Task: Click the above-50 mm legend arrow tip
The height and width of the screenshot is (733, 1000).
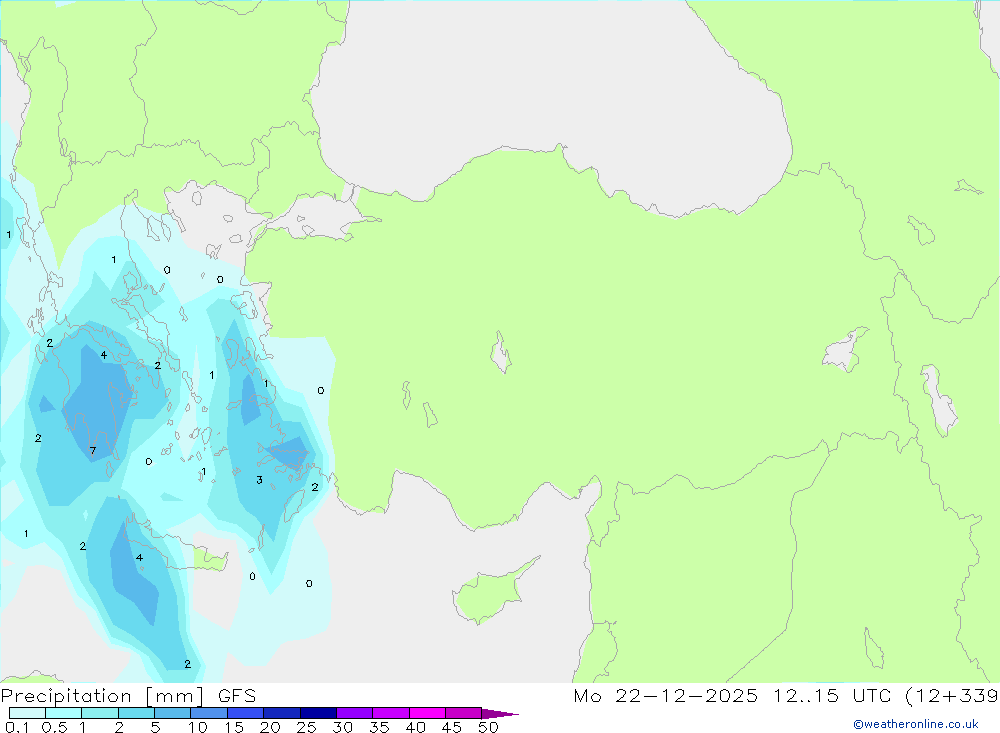Action: 501,714
